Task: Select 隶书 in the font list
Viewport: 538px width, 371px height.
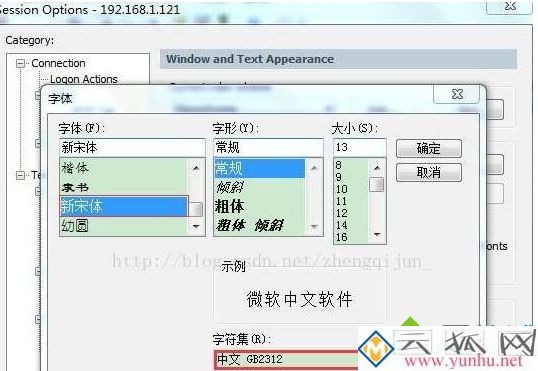Action: (x=124, y=187)
